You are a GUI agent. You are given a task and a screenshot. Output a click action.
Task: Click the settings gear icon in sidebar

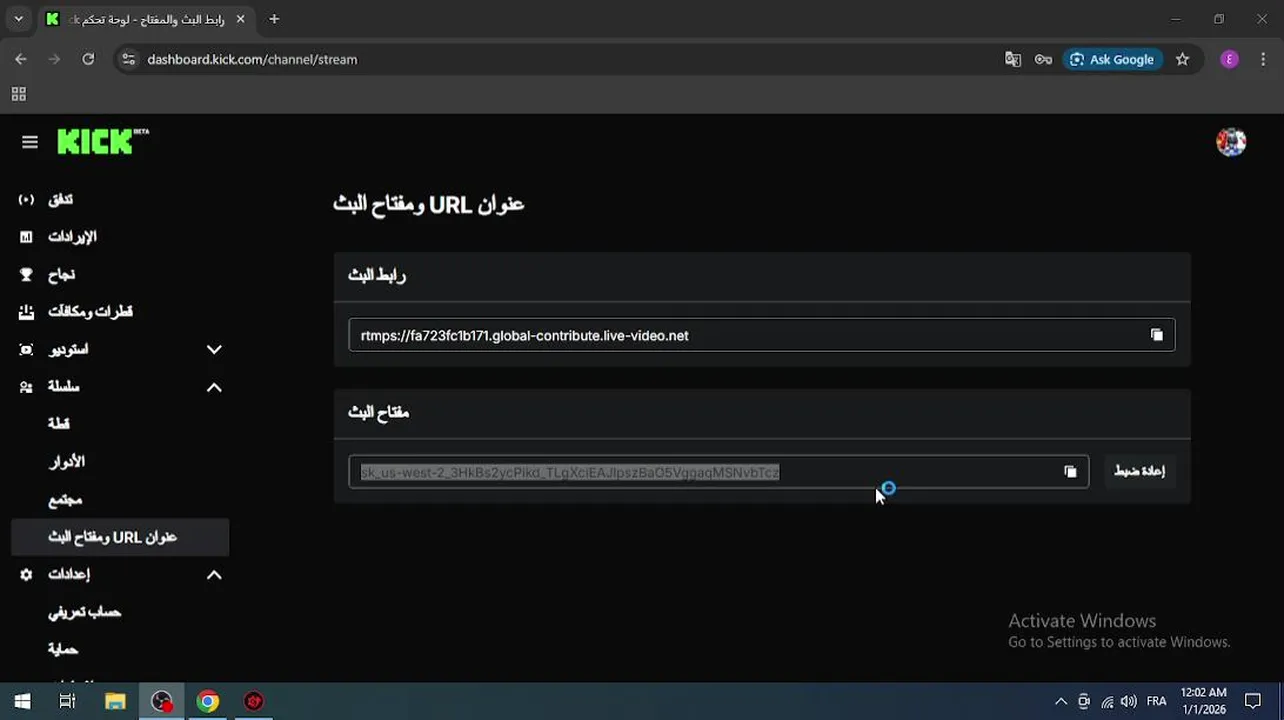coord(26,575)
